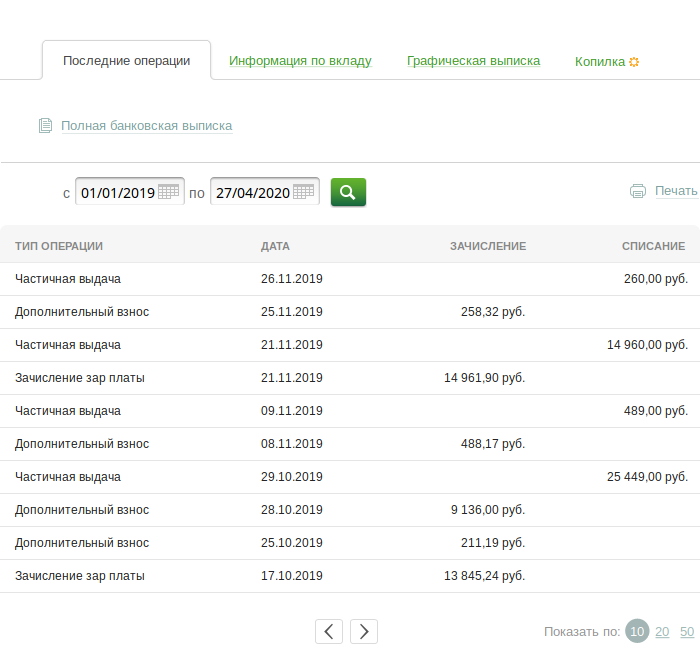Click the green magnifier search button
700x670 pixels.
point(348,192)
